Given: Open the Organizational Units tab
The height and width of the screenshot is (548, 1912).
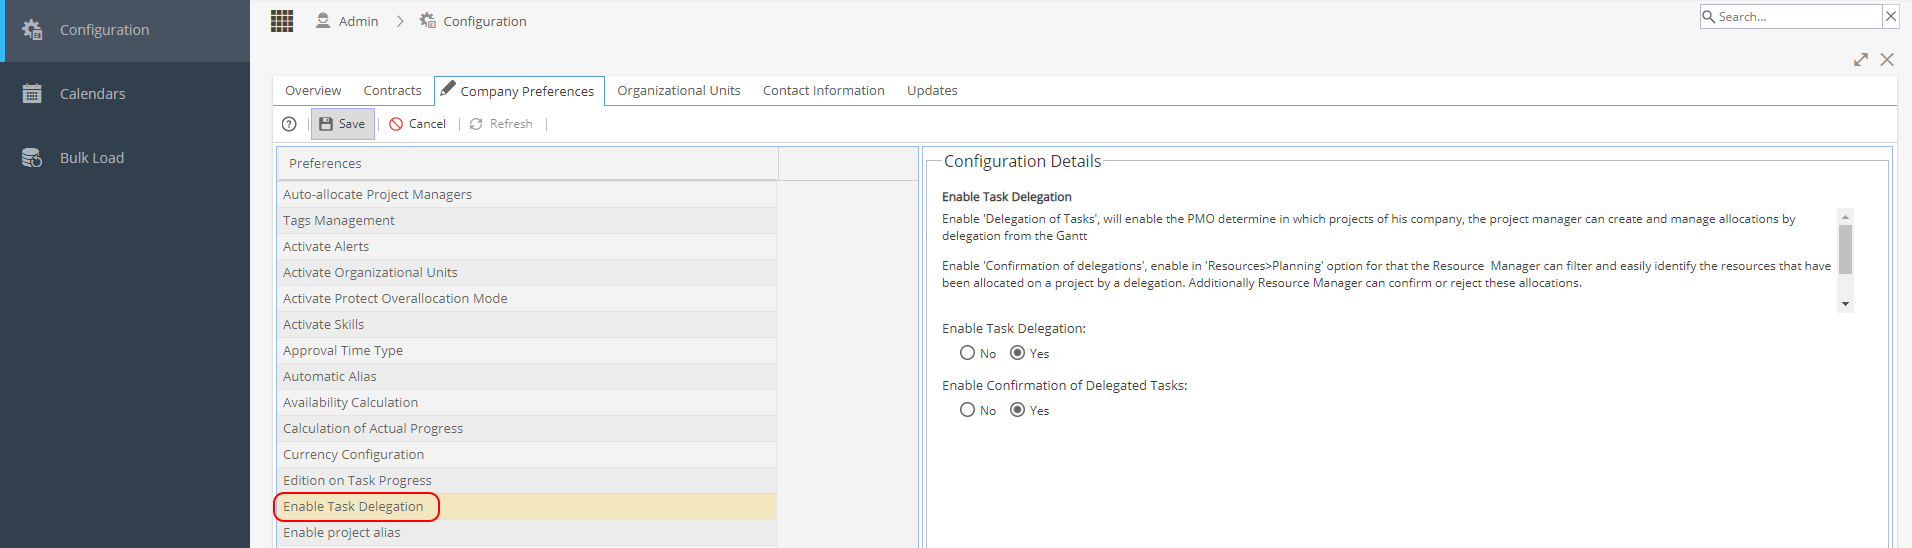Looking at the screenshot, I should pos(679,90).
